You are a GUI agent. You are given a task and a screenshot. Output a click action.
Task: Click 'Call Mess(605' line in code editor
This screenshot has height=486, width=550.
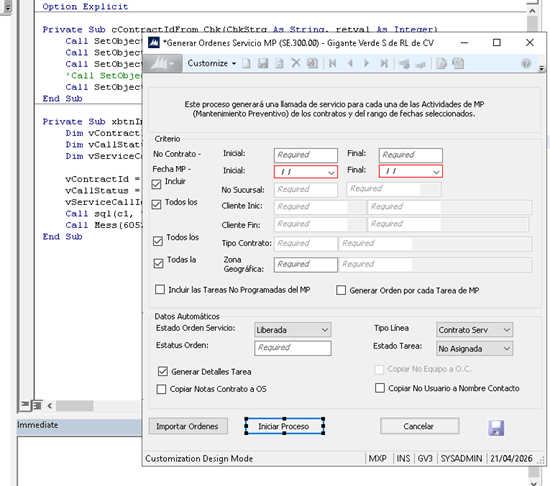pos(104,225)
